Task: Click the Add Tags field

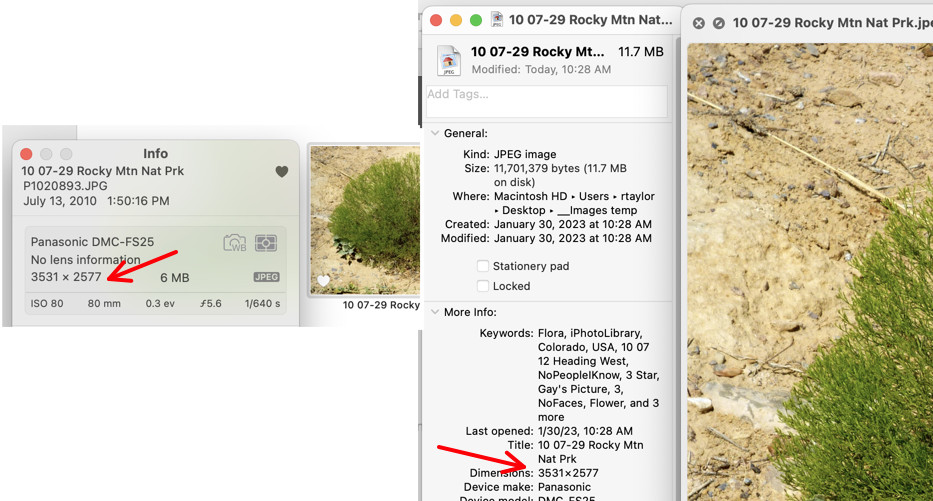Action: 547,101
